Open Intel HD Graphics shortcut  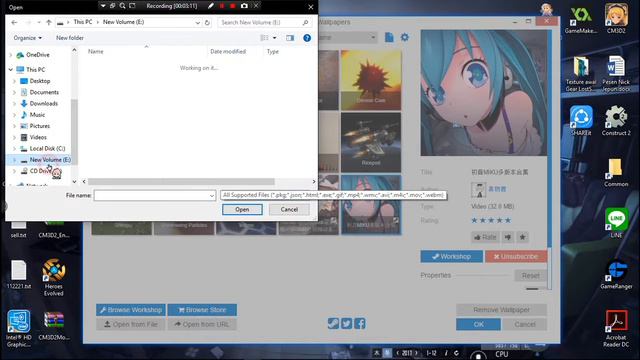pyautogui.click(x=18, y=329)
